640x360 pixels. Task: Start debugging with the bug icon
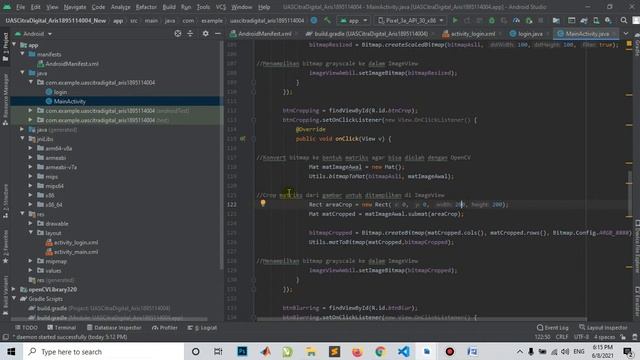[x=492, y=20]
